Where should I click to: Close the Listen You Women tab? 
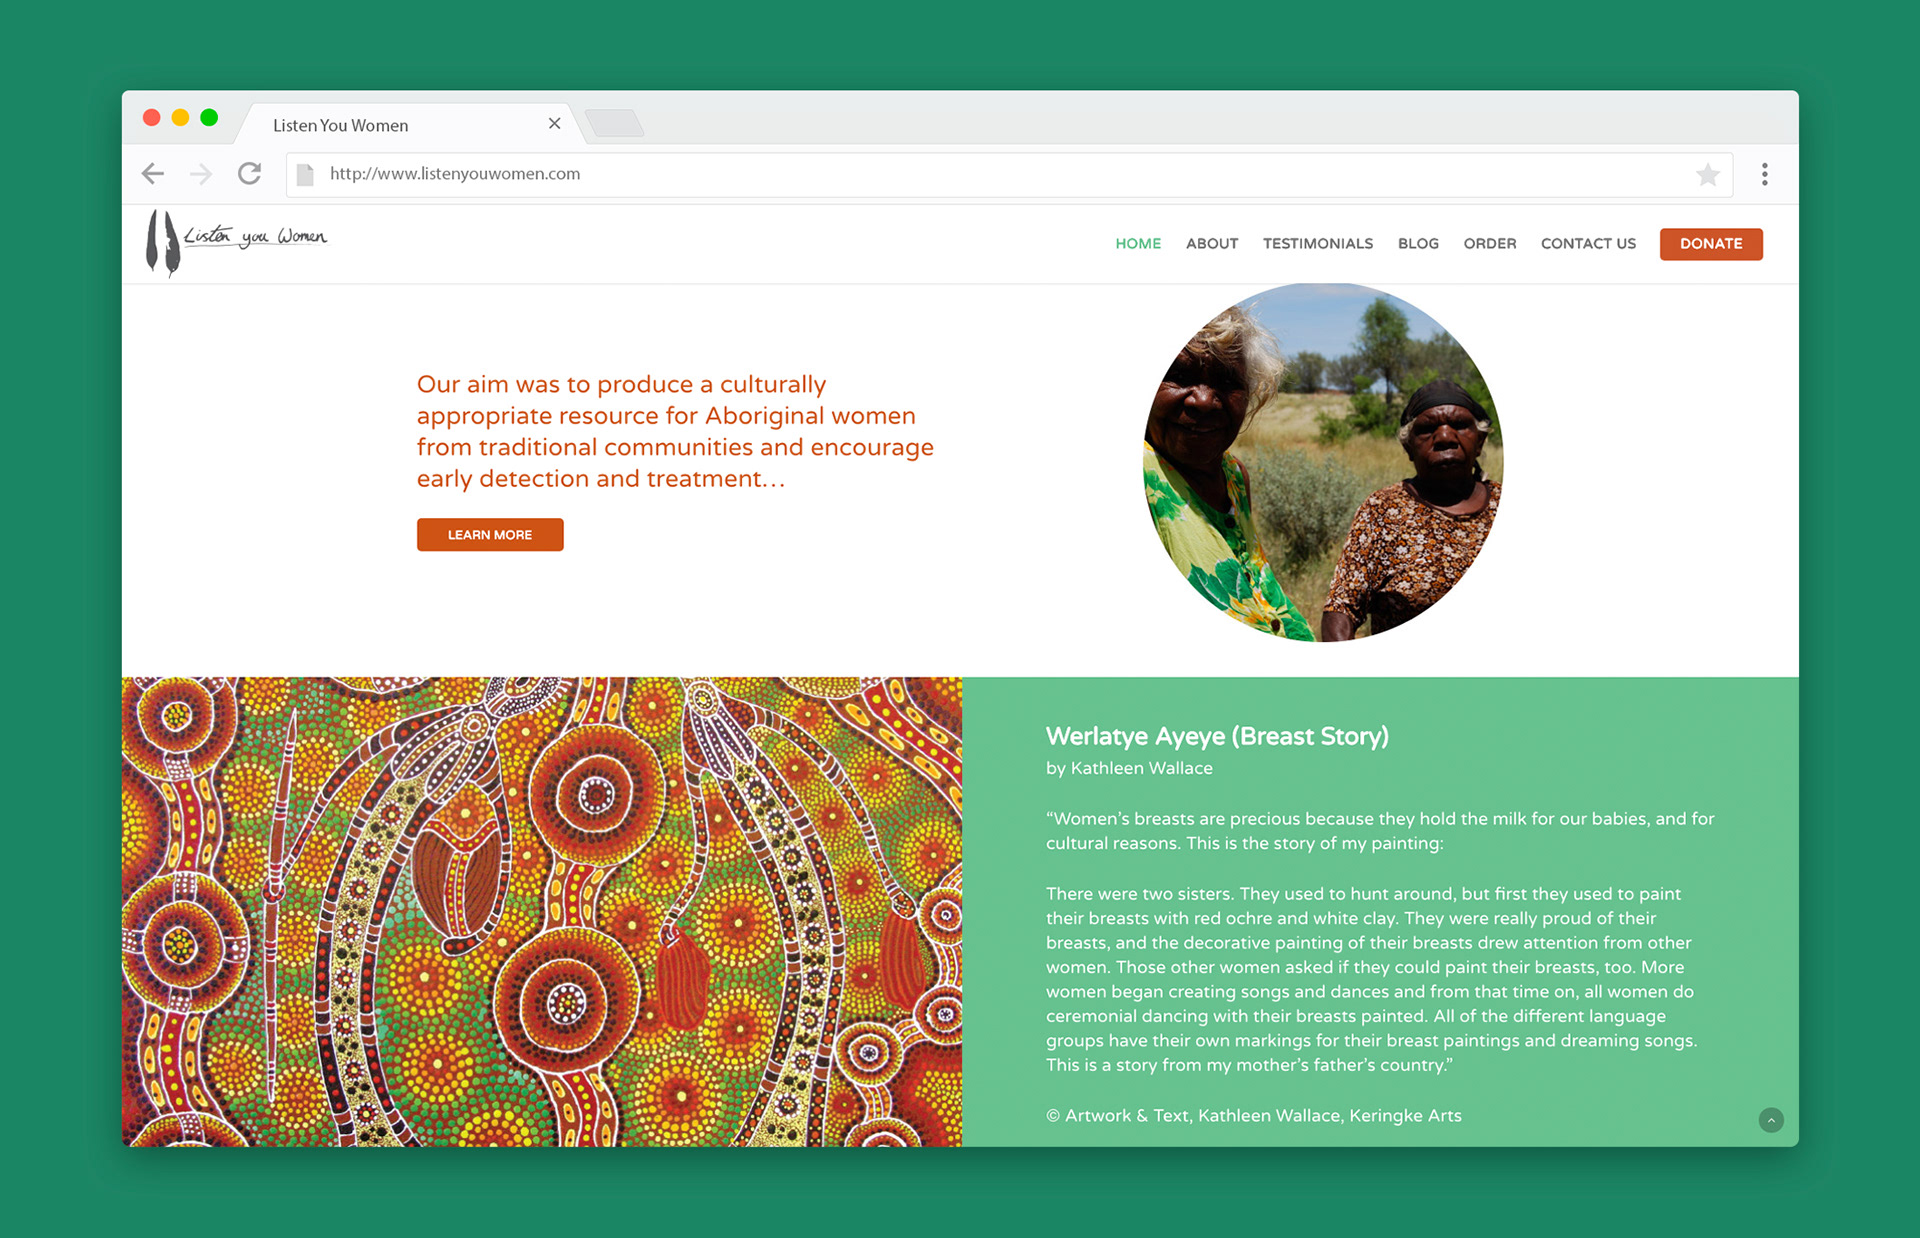point(554,124)
